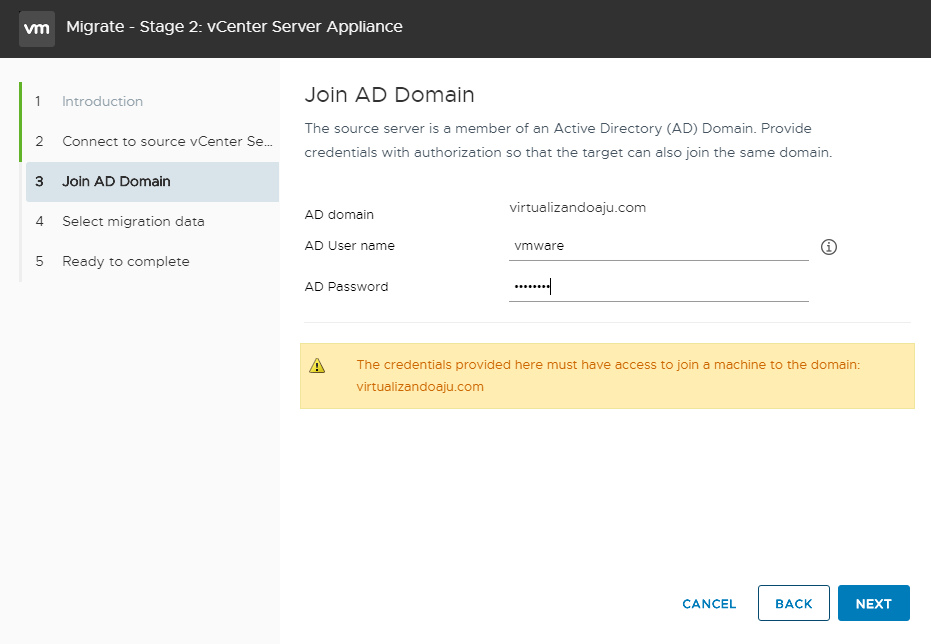
Task: Click into the AD User name field
Action: (x=658, y=246)
